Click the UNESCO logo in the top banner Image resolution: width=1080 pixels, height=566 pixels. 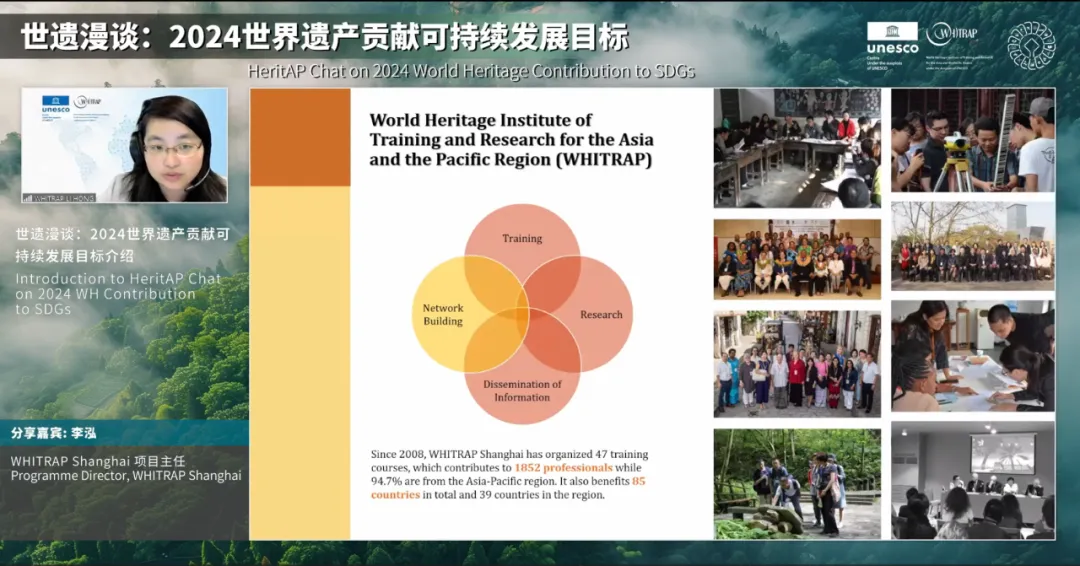tap(892, 45)
